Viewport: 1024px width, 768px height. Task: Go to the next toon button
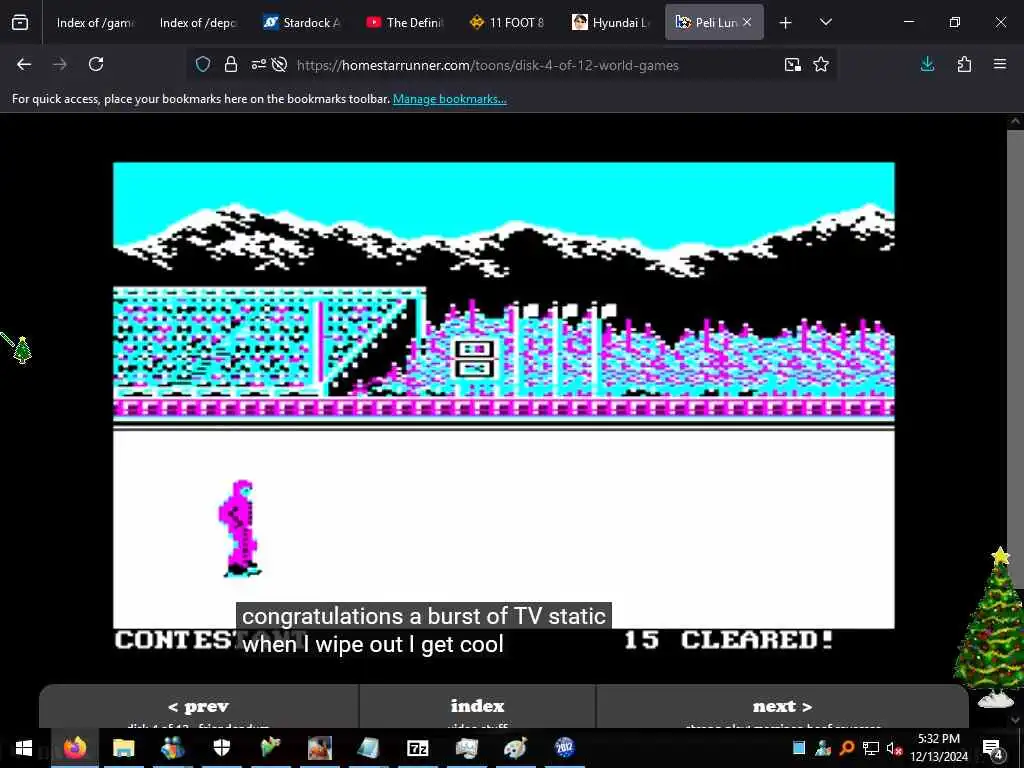tap(782, 707)
